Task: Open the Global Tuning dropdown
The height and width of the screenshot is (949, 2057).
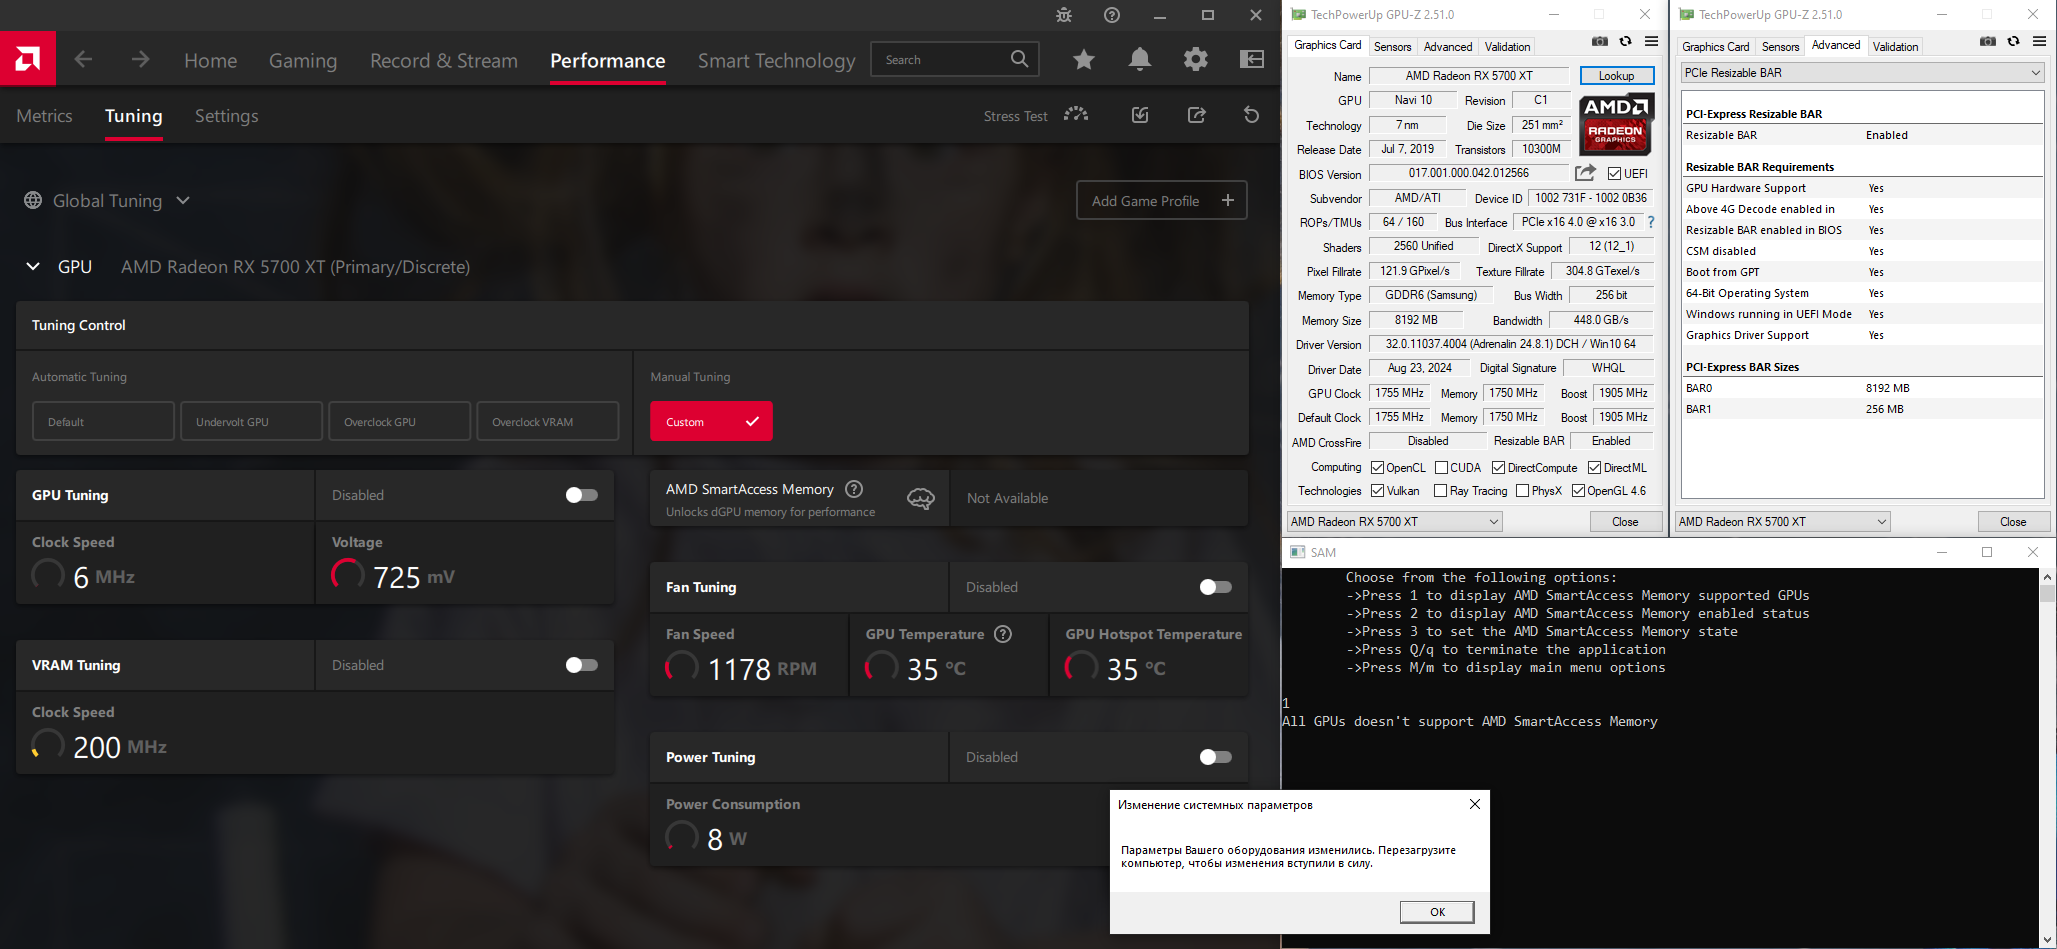Action: (107, 201)
